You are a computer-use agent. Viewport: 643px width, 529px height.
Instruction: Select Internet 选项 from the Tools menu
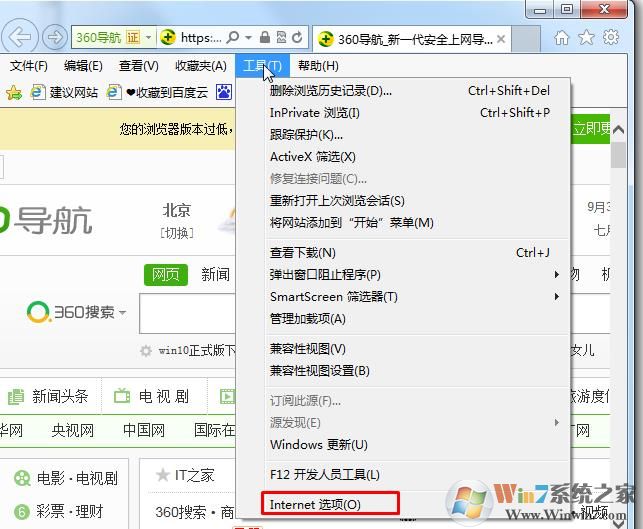(x=315, y=504)
